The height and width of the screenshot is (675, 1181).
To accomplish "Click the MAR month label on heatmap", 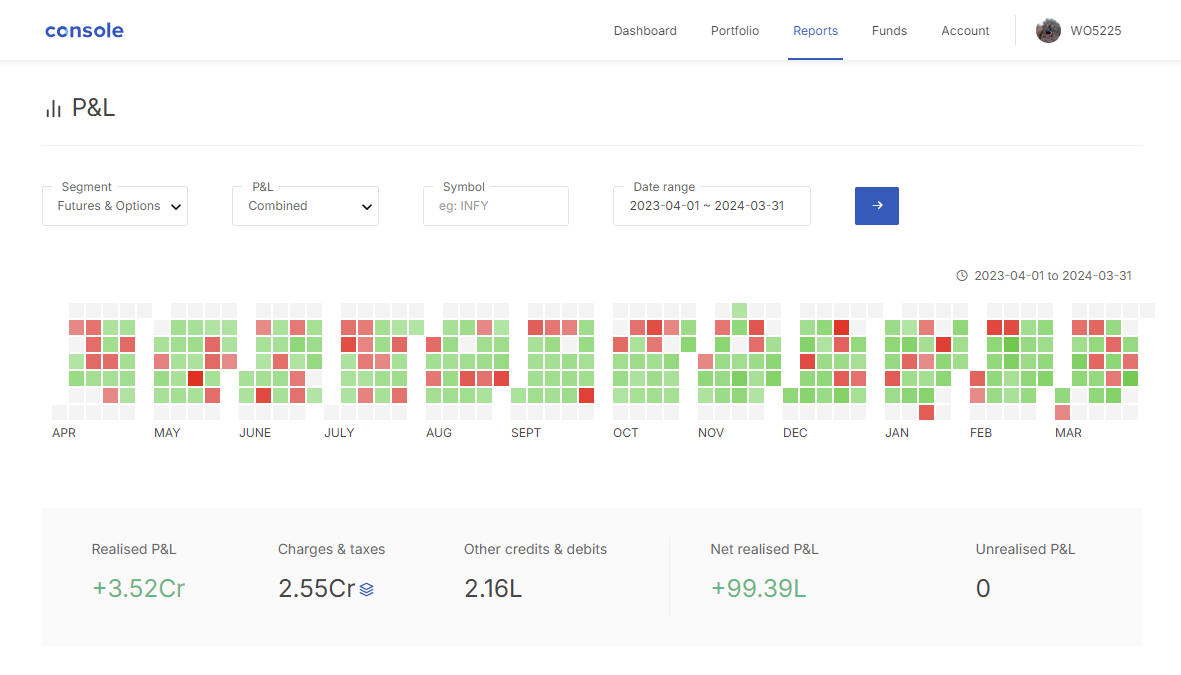I will click(x=1068, y=433).
